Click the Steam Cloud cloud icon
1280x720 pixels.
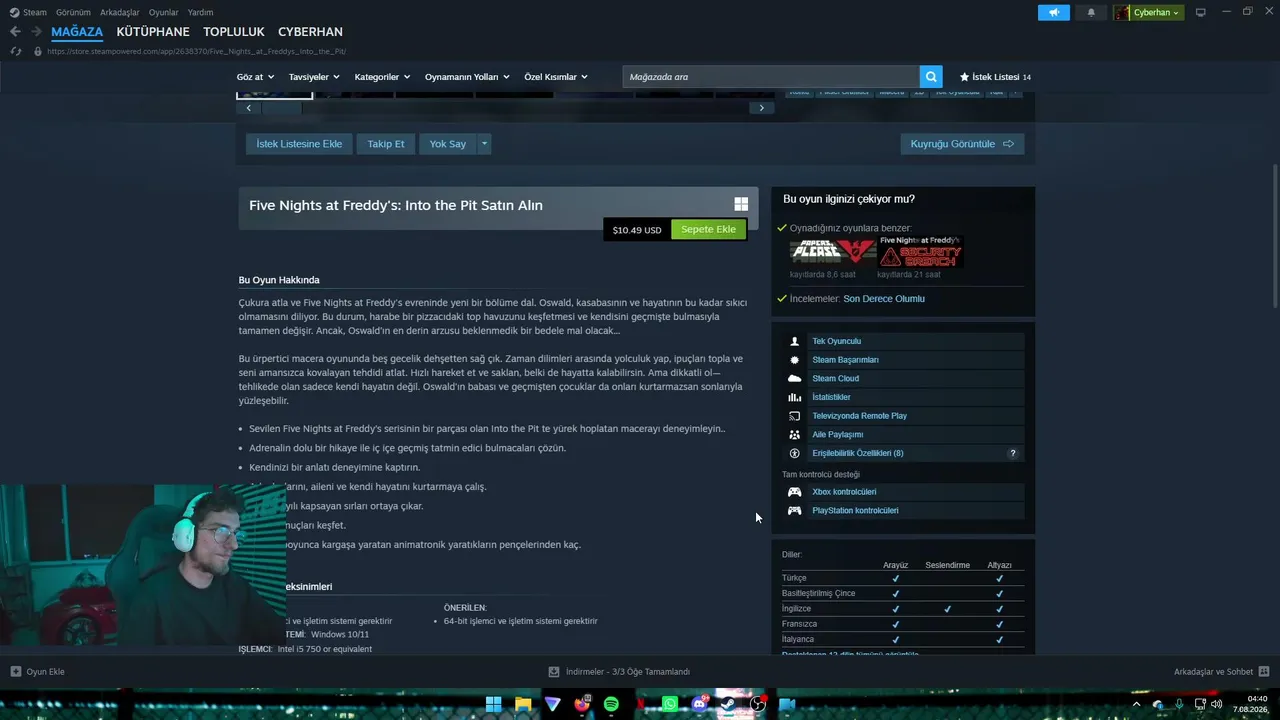point(794,379)
